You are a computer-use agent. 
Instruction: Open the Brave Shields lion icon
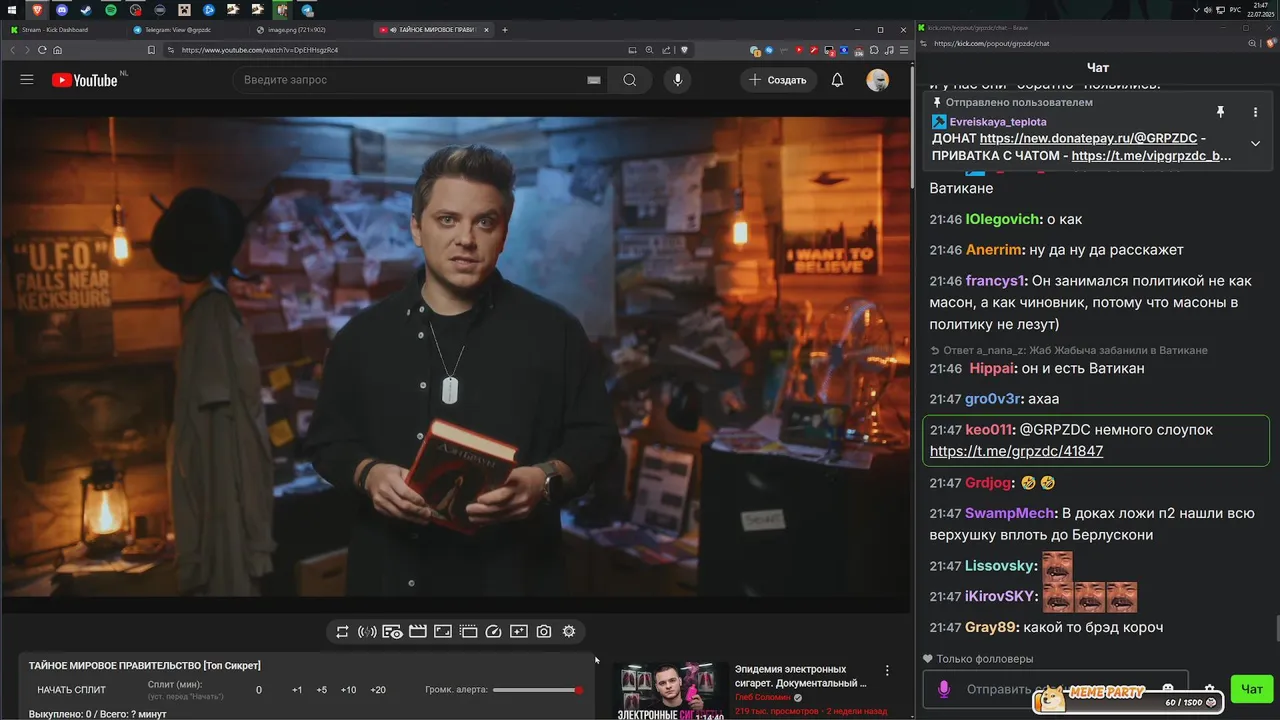point(685,50)
